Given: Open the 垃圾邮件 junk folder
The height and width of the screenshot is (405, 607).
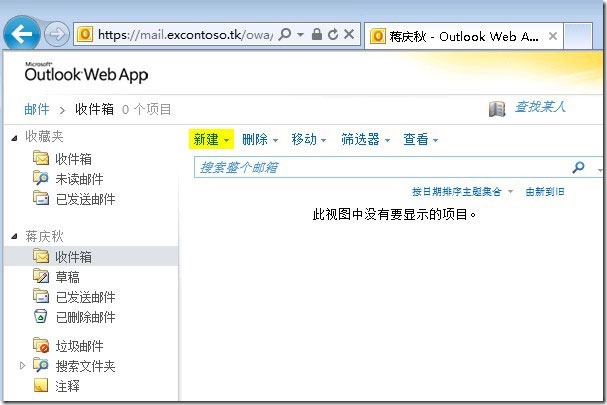Looking at the screenshot, I should [80, 346].
